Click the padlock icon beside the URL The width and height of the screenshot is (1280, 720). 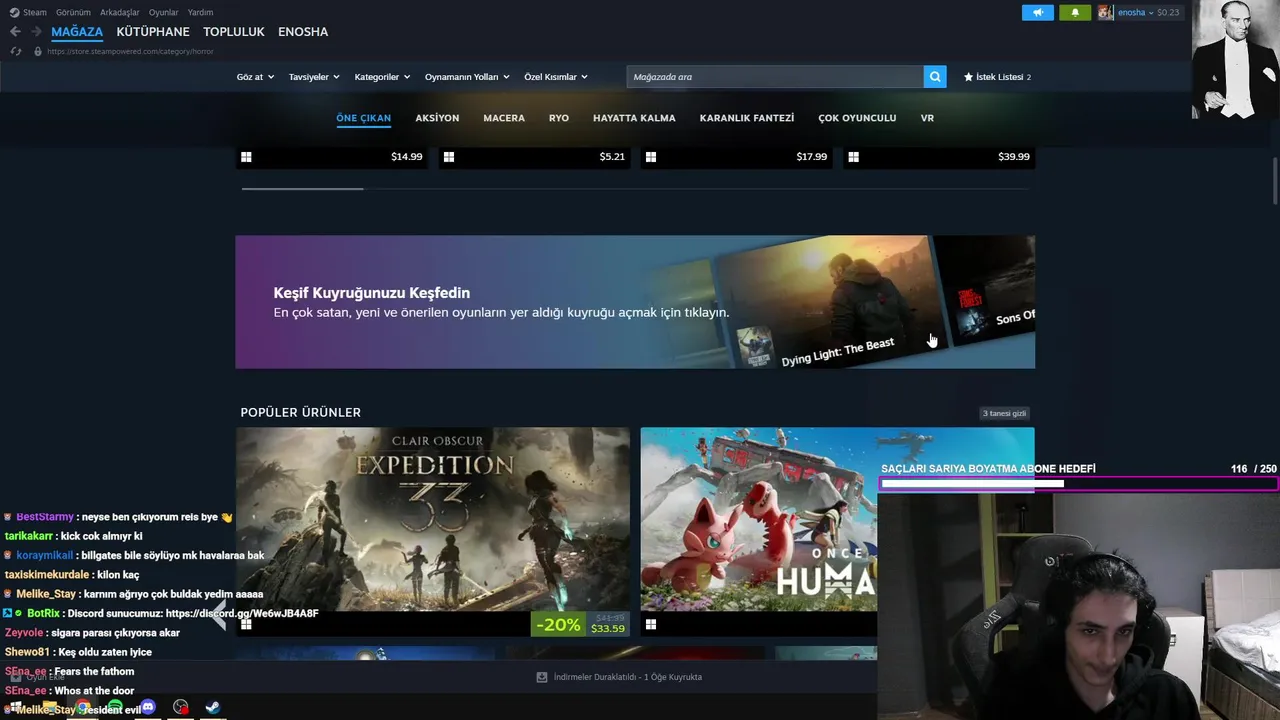(x=38, y=51)
